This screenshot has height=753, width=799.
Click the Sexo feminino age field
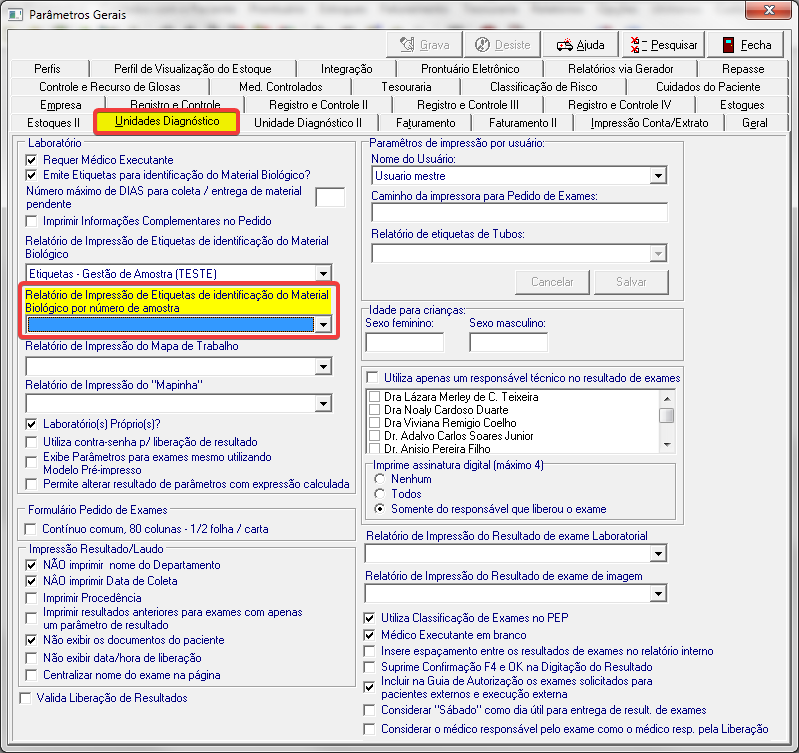tap(405, 342)
